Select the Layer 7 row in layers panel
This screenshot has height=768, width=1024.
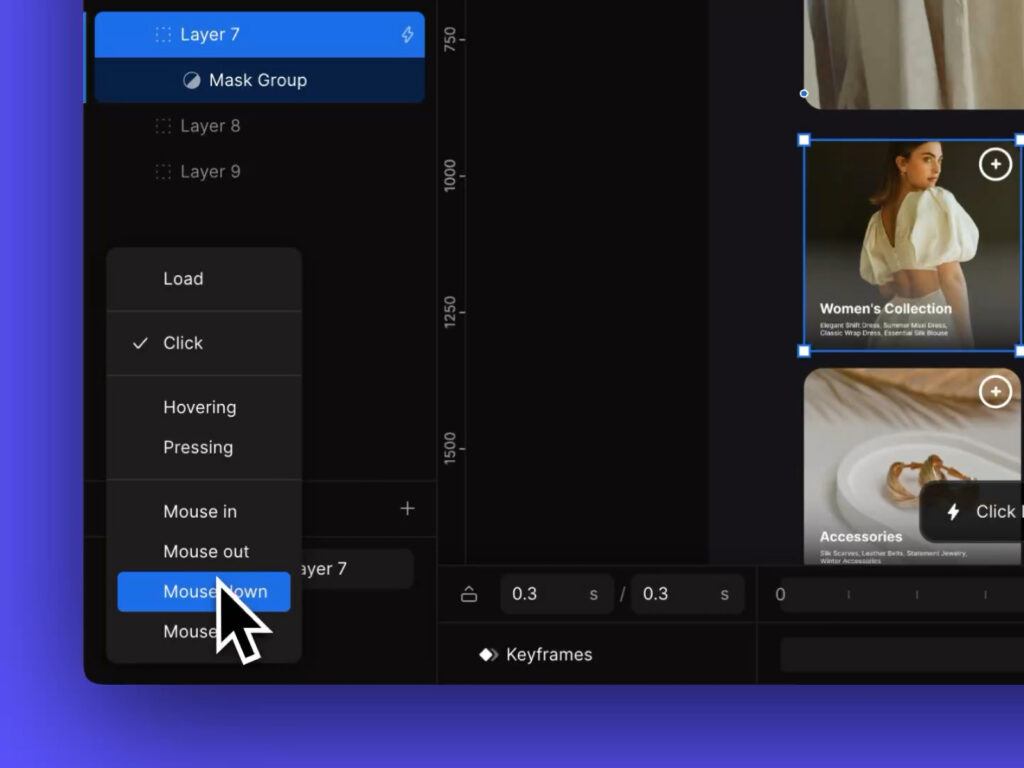(260, 35)
